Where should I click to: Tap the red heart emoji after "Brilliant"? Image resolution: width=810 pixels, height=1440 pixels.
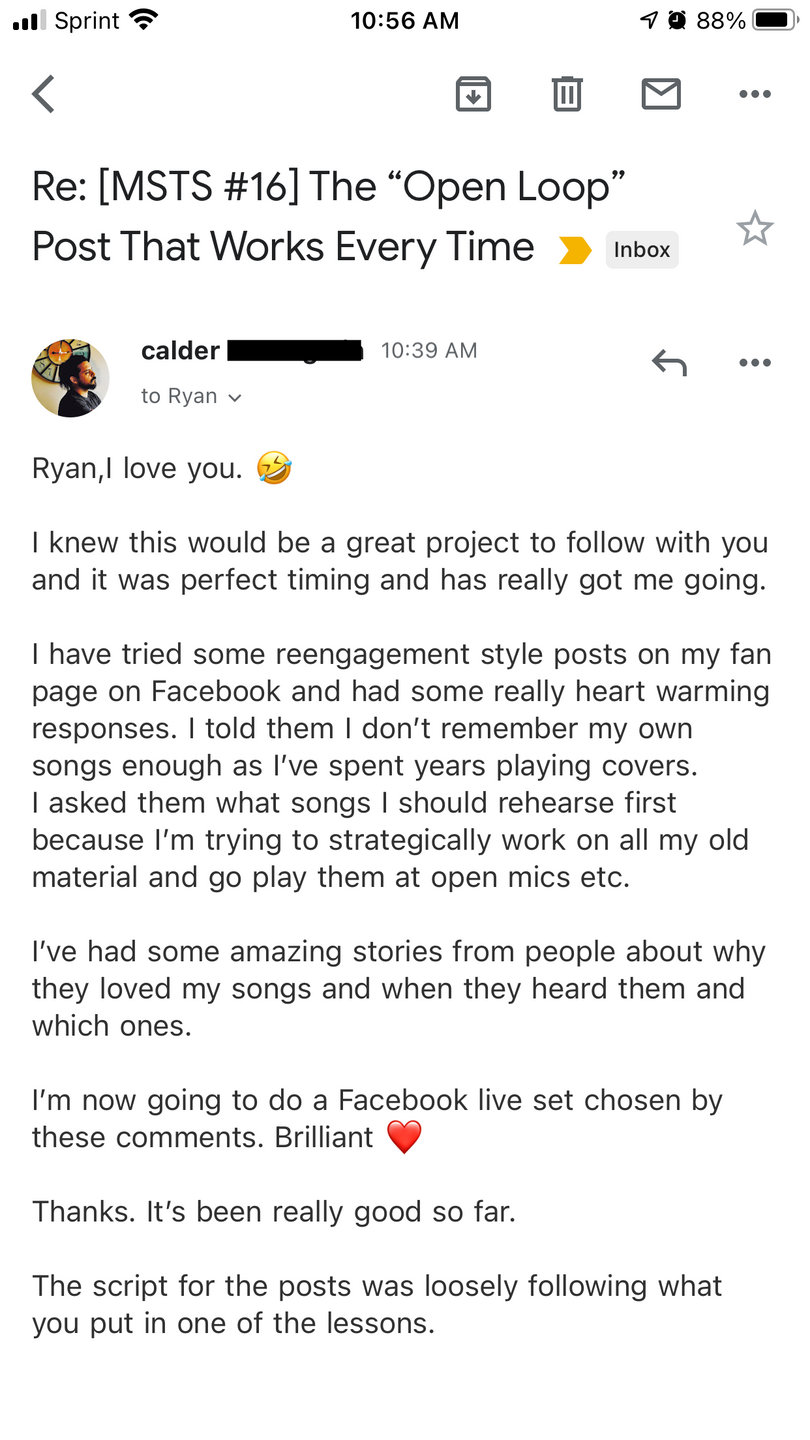pos(404,1137)
